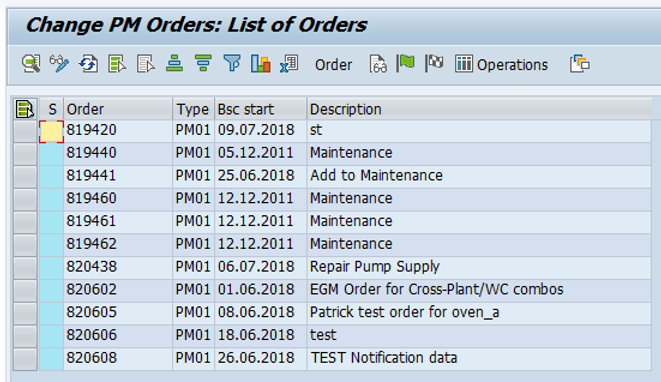
Task: Sort the list in ascending order
Action: click(175, 64)
